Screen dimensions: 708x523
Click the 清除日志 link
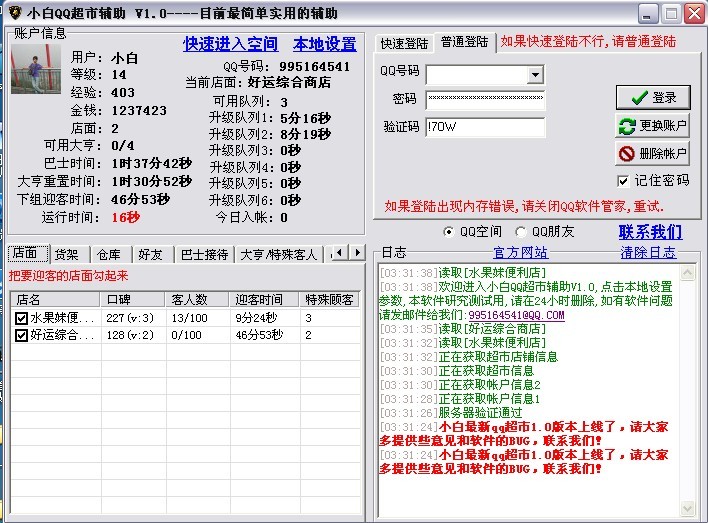click(x=648, y=252)
